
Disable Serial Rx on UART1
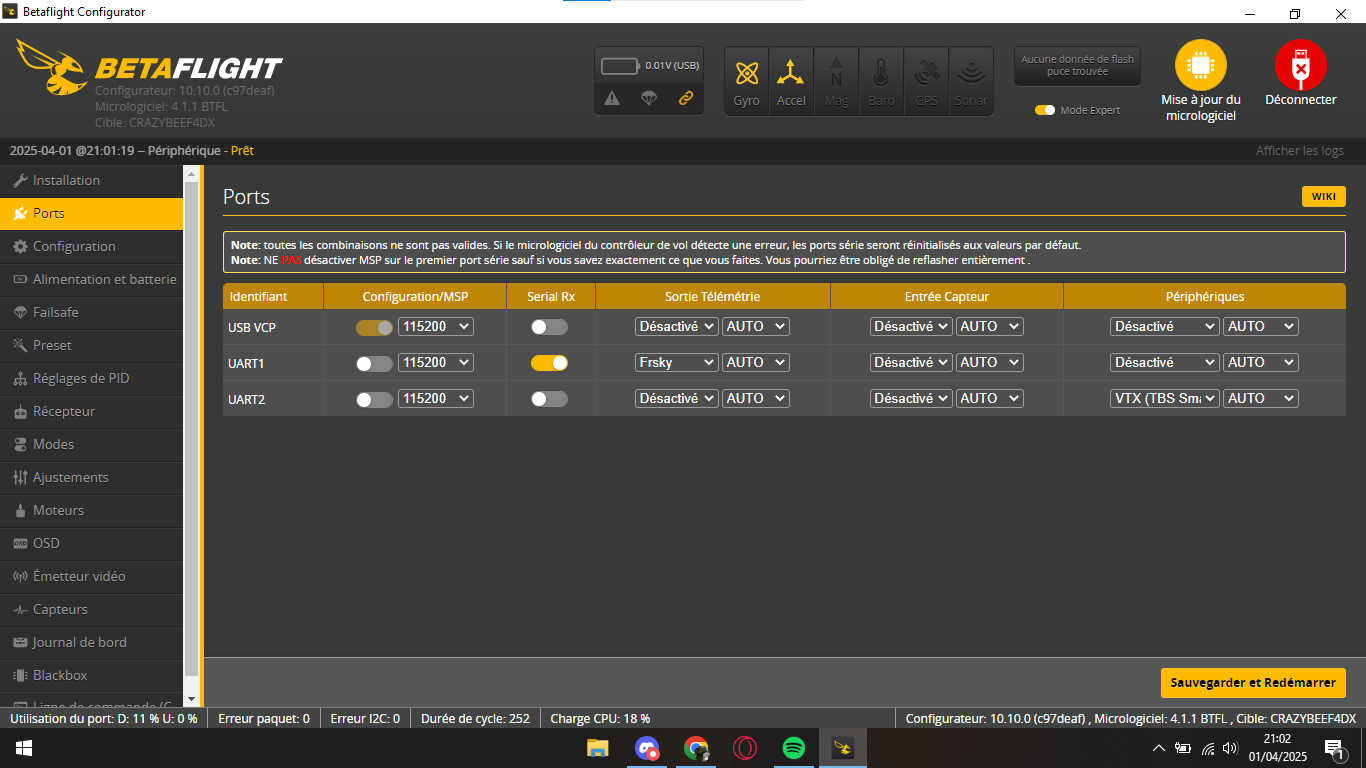tap(549, 363)
